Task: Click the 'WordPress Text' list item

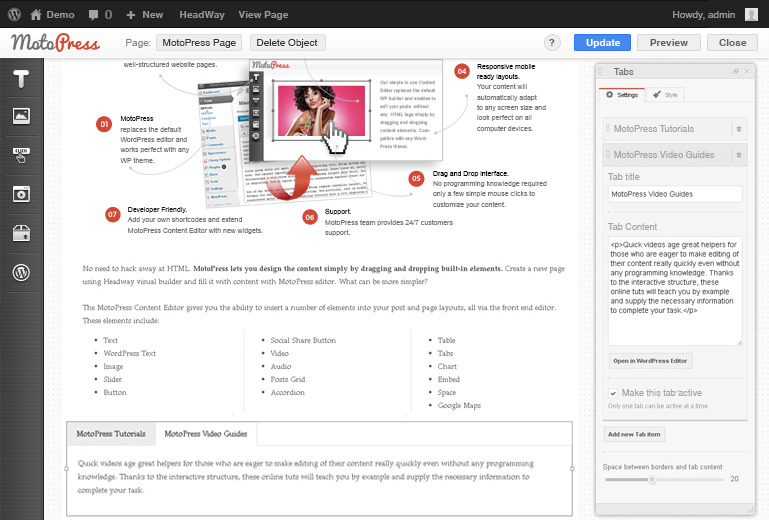Action: 129,353
